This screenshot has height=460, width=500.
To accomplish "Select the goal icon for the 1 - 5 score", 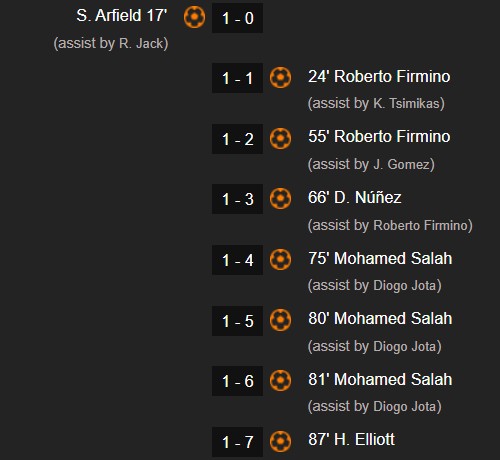I will [280, 320].
